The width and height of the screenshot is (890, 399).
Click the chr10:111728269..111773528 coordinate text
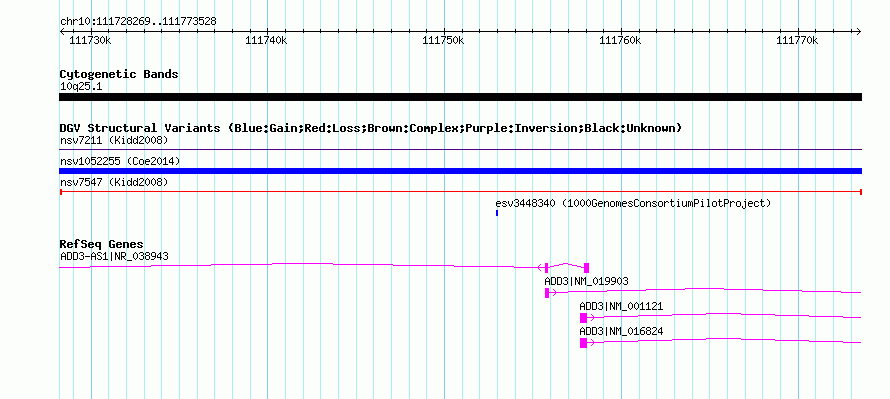[138, 22]
